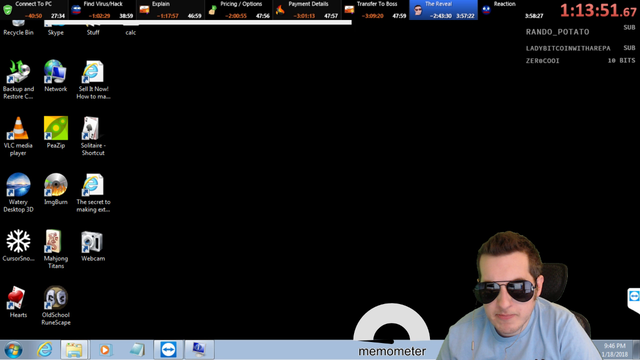Screen dimensions: 640x360
Task: Click the memometer label
Action: [392, 351]
